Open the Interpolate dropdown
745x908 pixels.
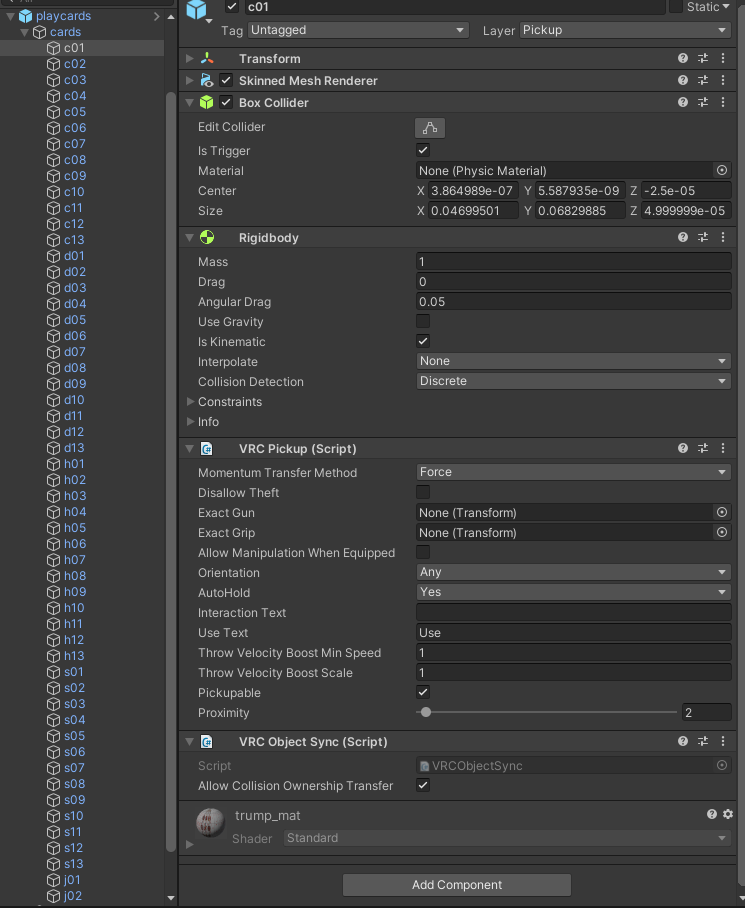click(573, 361)
